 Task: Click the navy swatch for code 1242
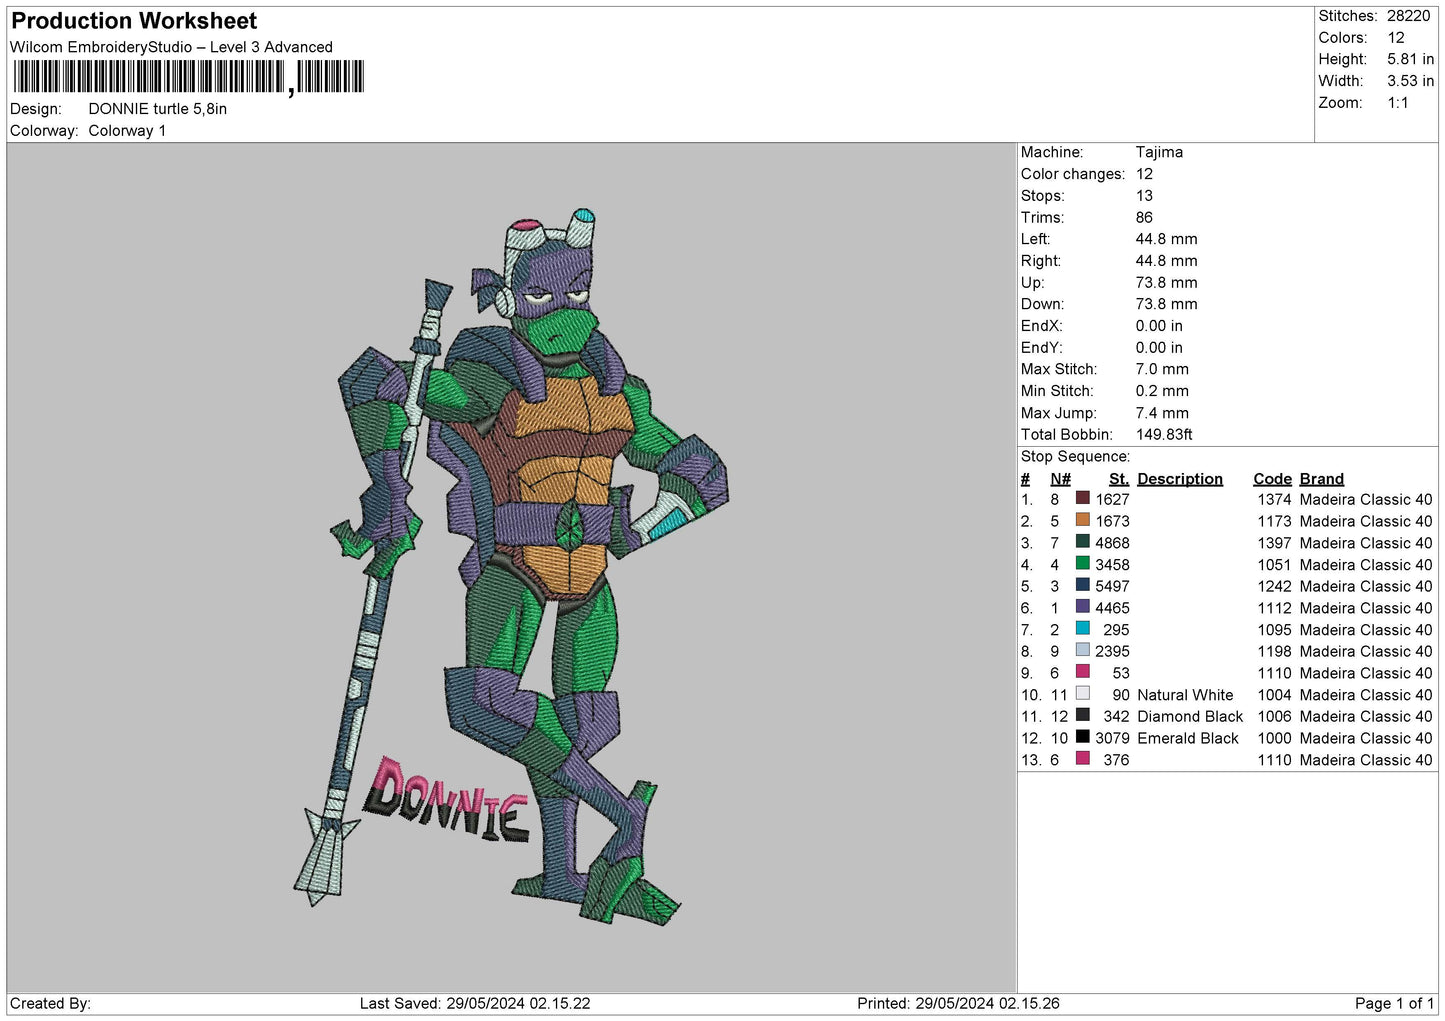tap(1082, 585)
